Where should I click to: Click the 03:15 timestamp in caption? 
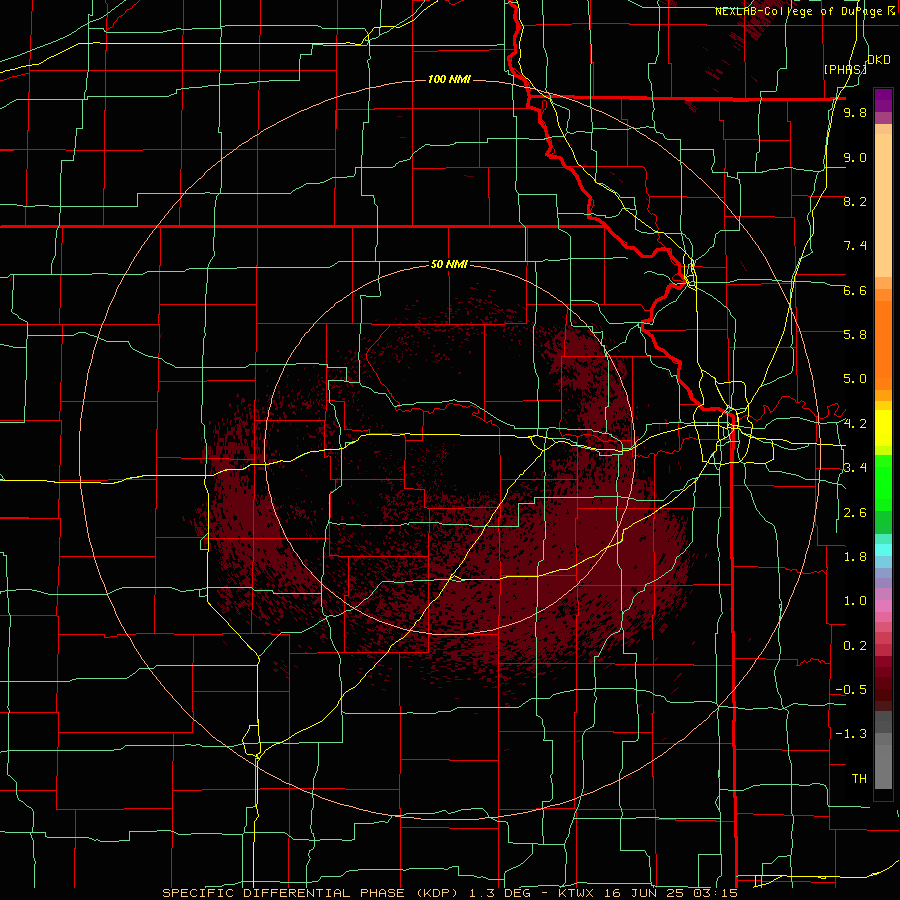pyautogui.click(x=718, y=893)
